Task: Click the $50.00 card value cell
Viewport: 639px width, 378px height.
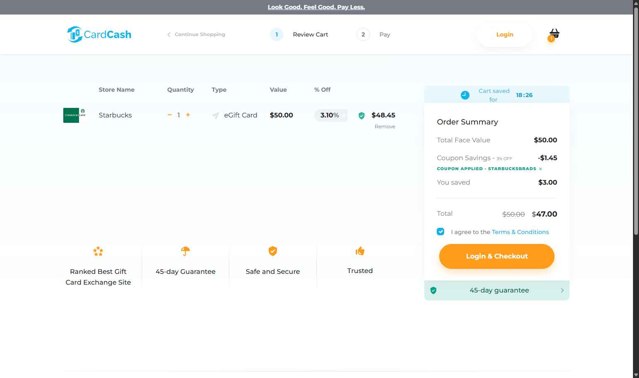Action: pyautogui.click(x=281, y=115)
